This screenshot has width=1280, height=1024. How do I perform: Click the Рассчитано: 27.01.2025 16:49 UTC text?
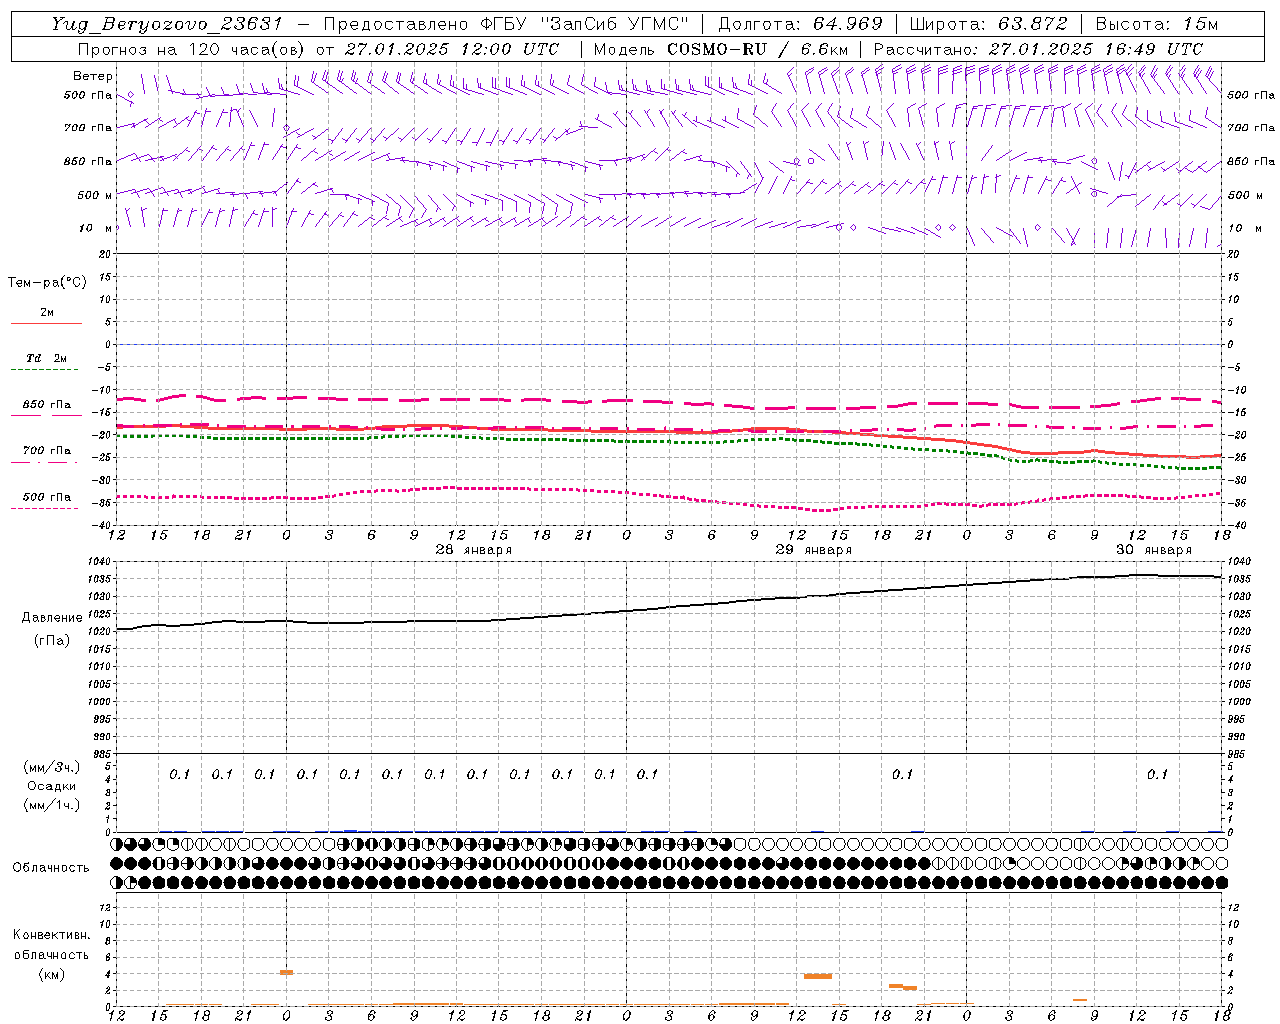(x=1038, y=49)
